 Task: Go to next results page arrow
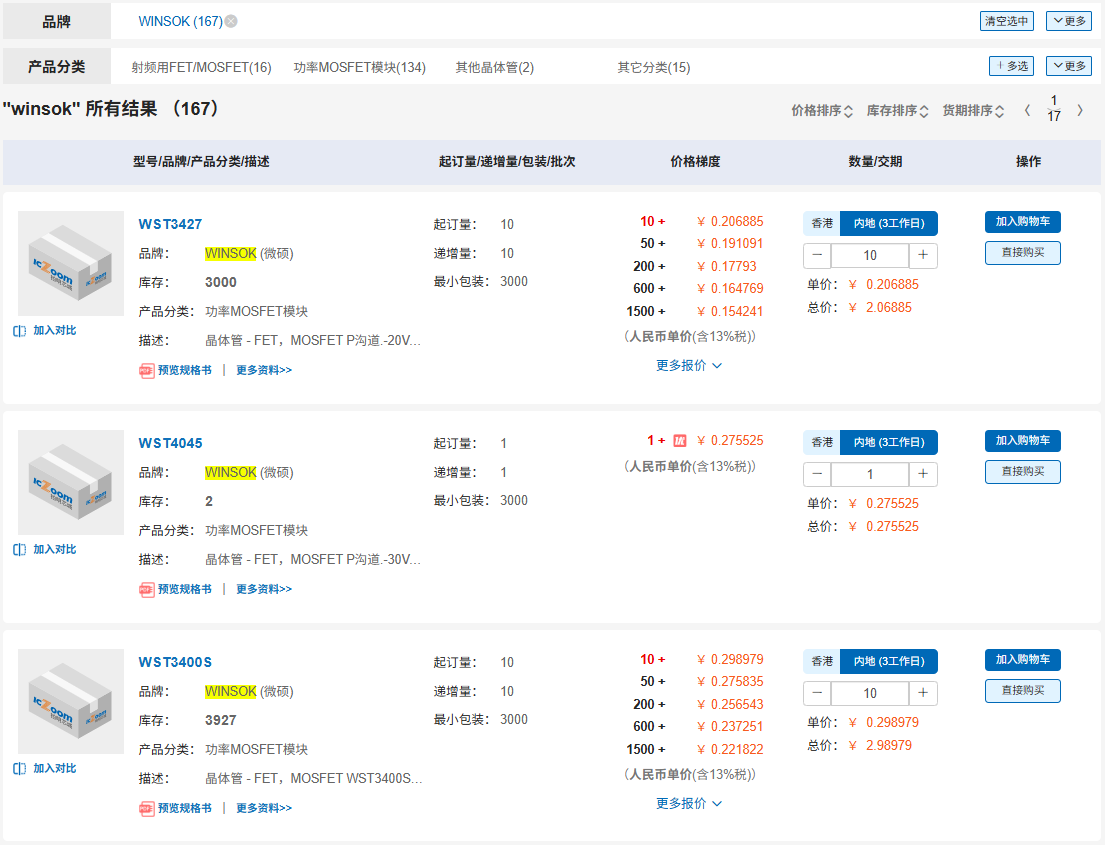[1080, 110]
